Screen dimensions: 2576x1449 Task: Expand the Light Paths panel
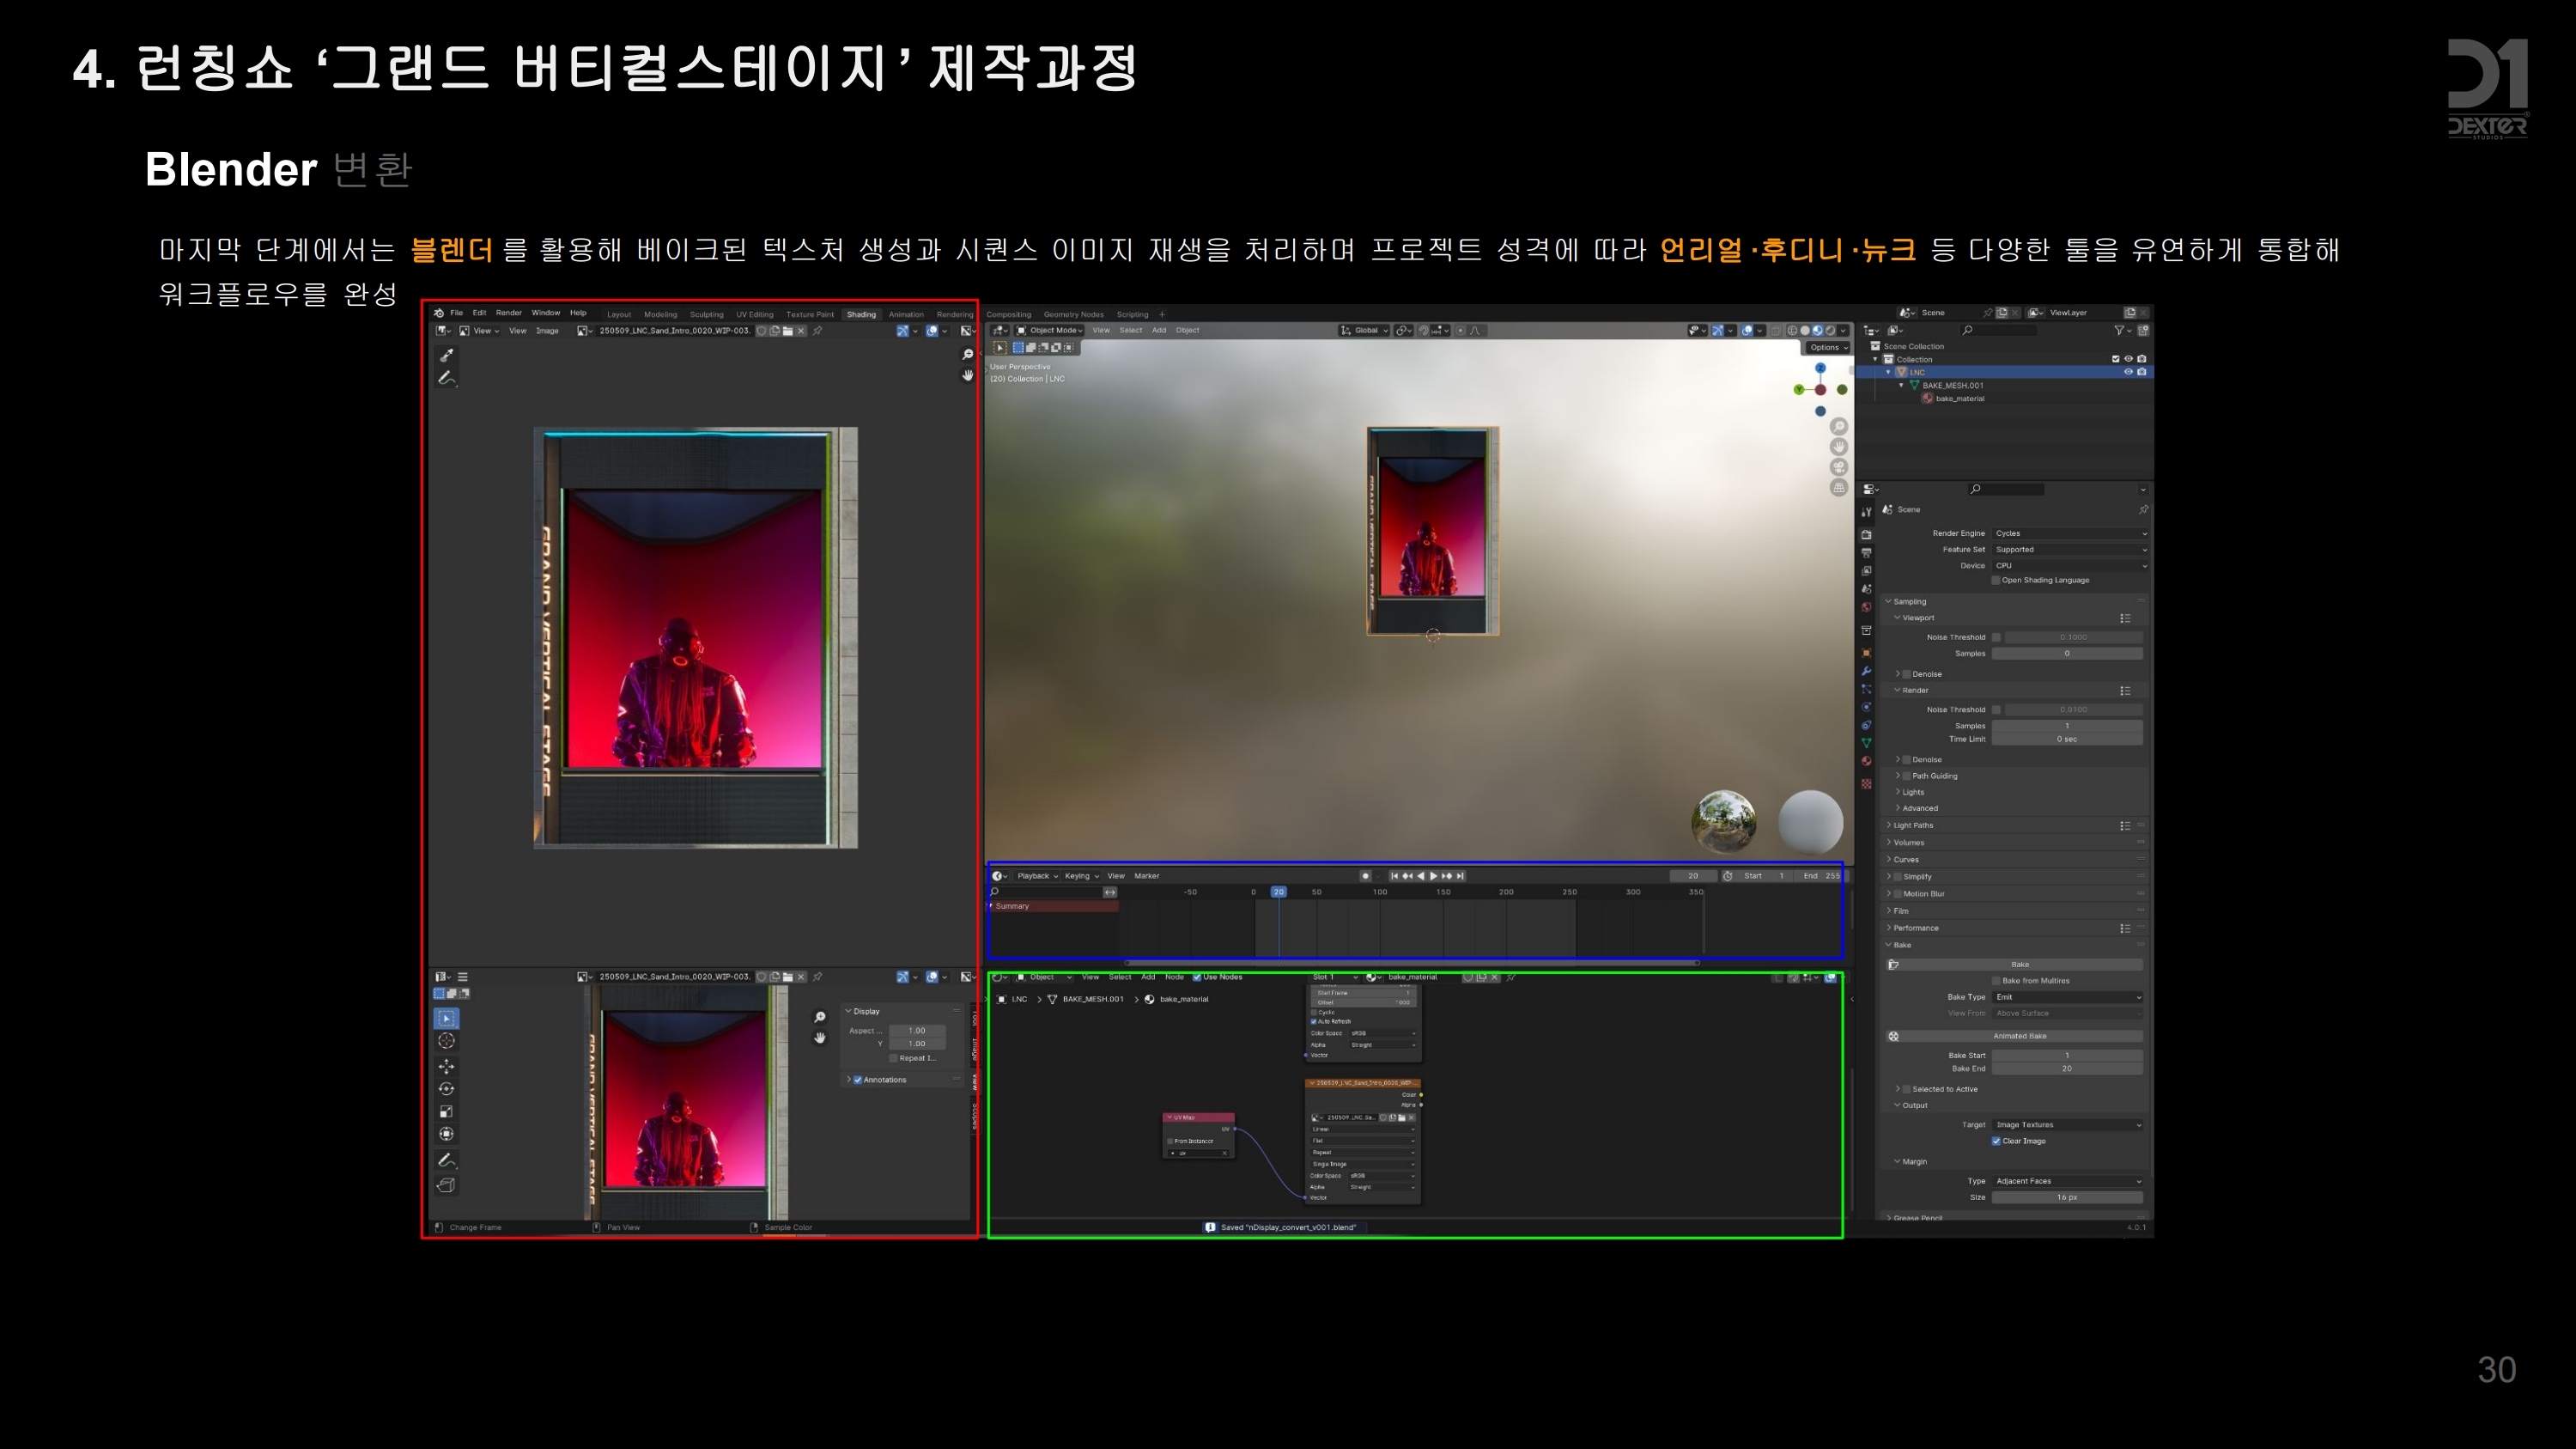point(1912,826)
